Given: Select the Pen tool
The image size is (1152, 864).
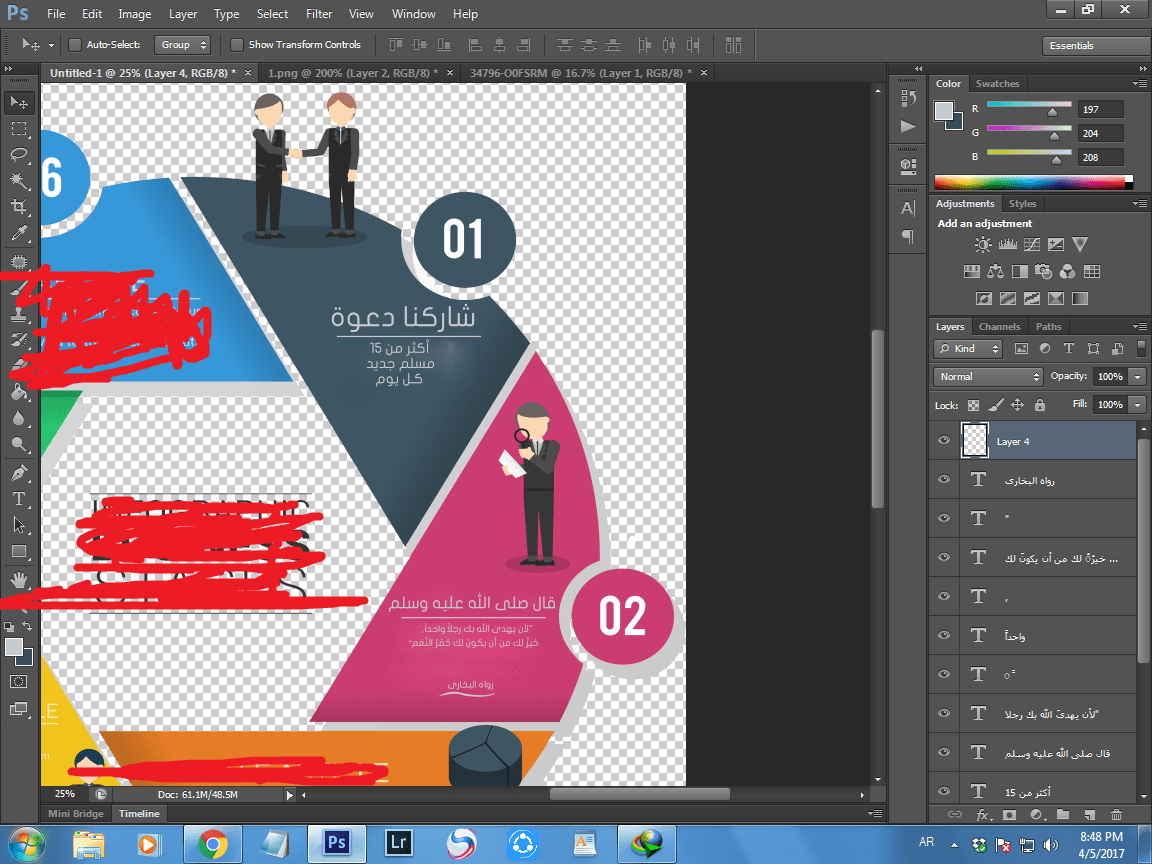Looking at the screenshot, I should click(x=19, y=472).
